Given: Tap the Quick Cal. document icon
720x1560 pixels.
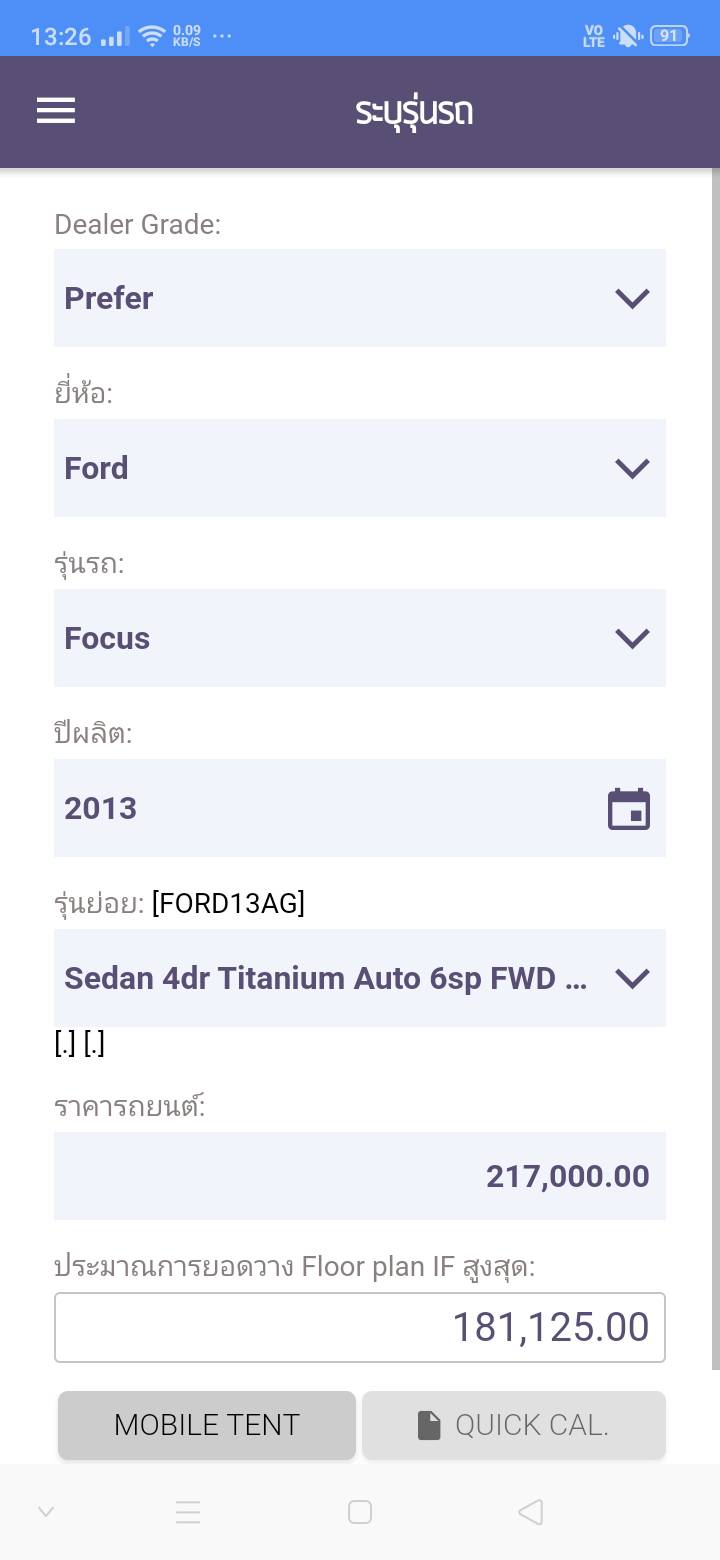Looking at the screenshot, I should 429,1425.
